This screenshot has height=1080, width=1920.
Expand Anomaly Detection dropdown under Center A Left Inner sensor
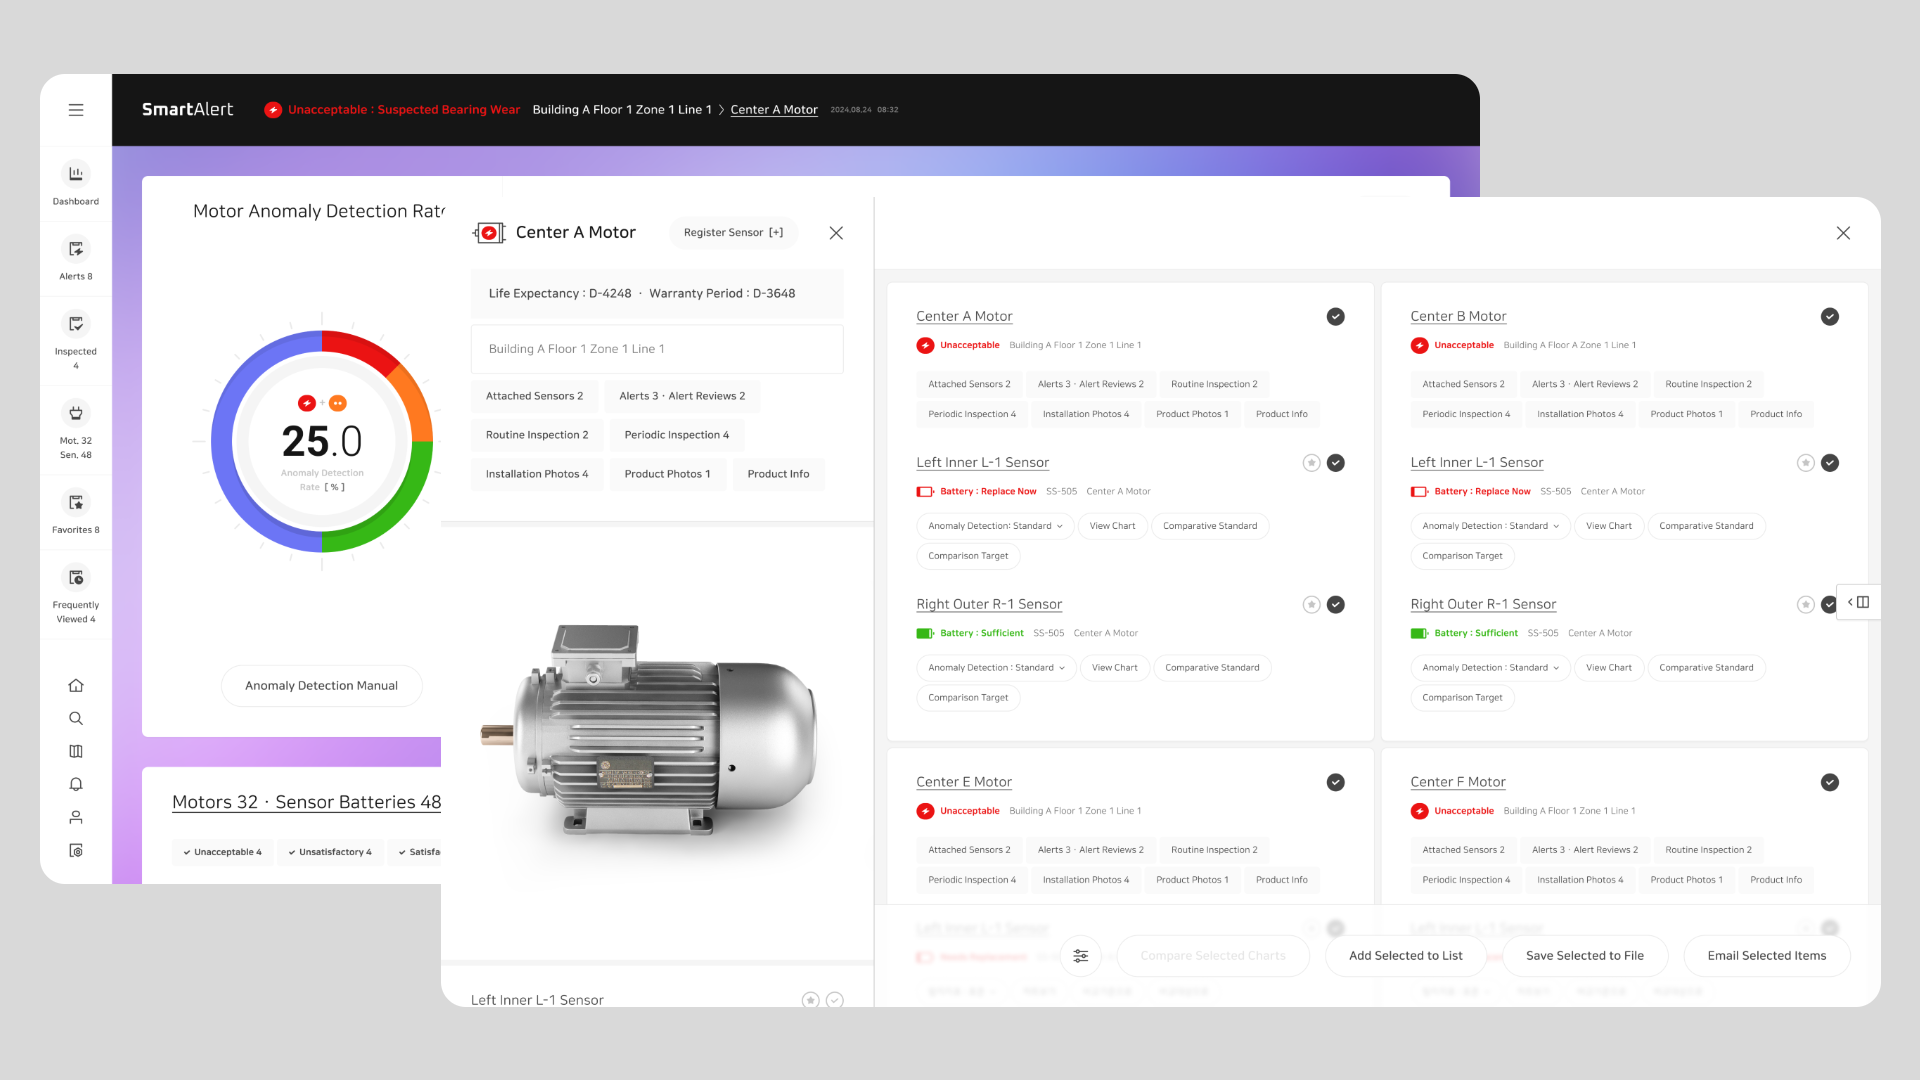pyautogui.click(x=995, y=526)
